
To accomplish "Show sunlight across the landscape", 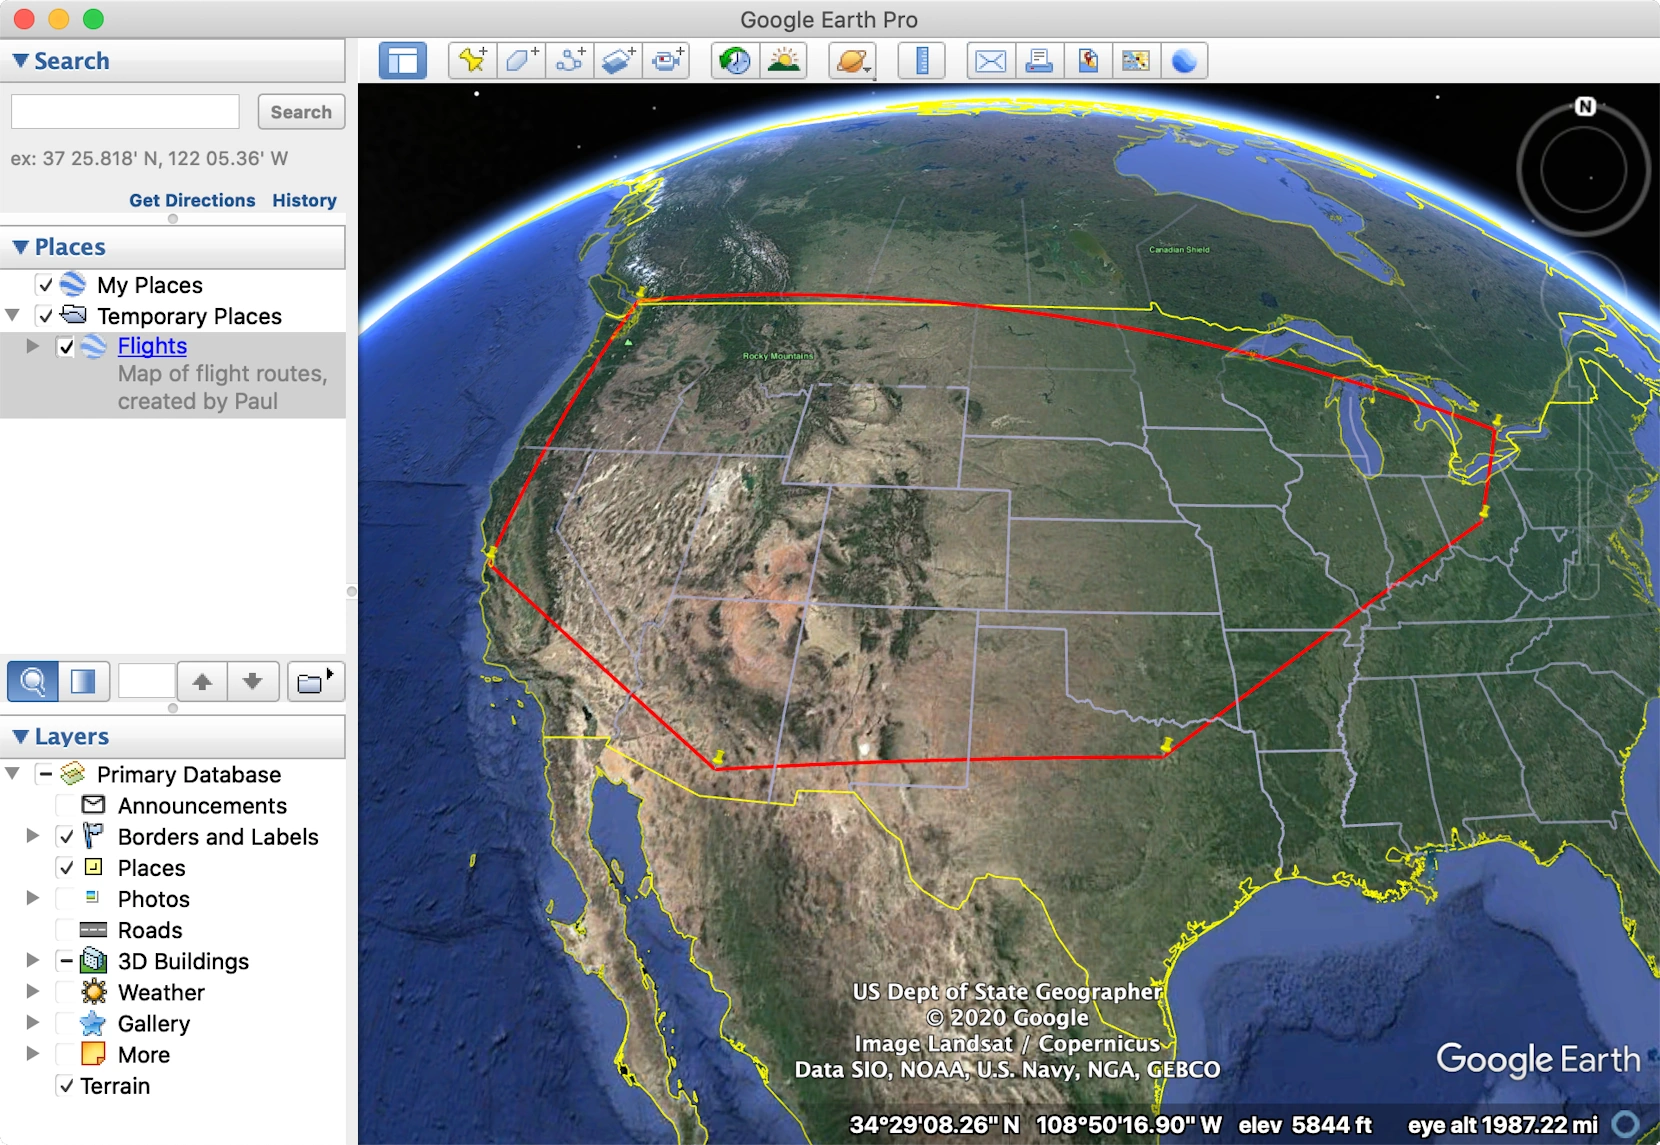I will pos(784,61).
